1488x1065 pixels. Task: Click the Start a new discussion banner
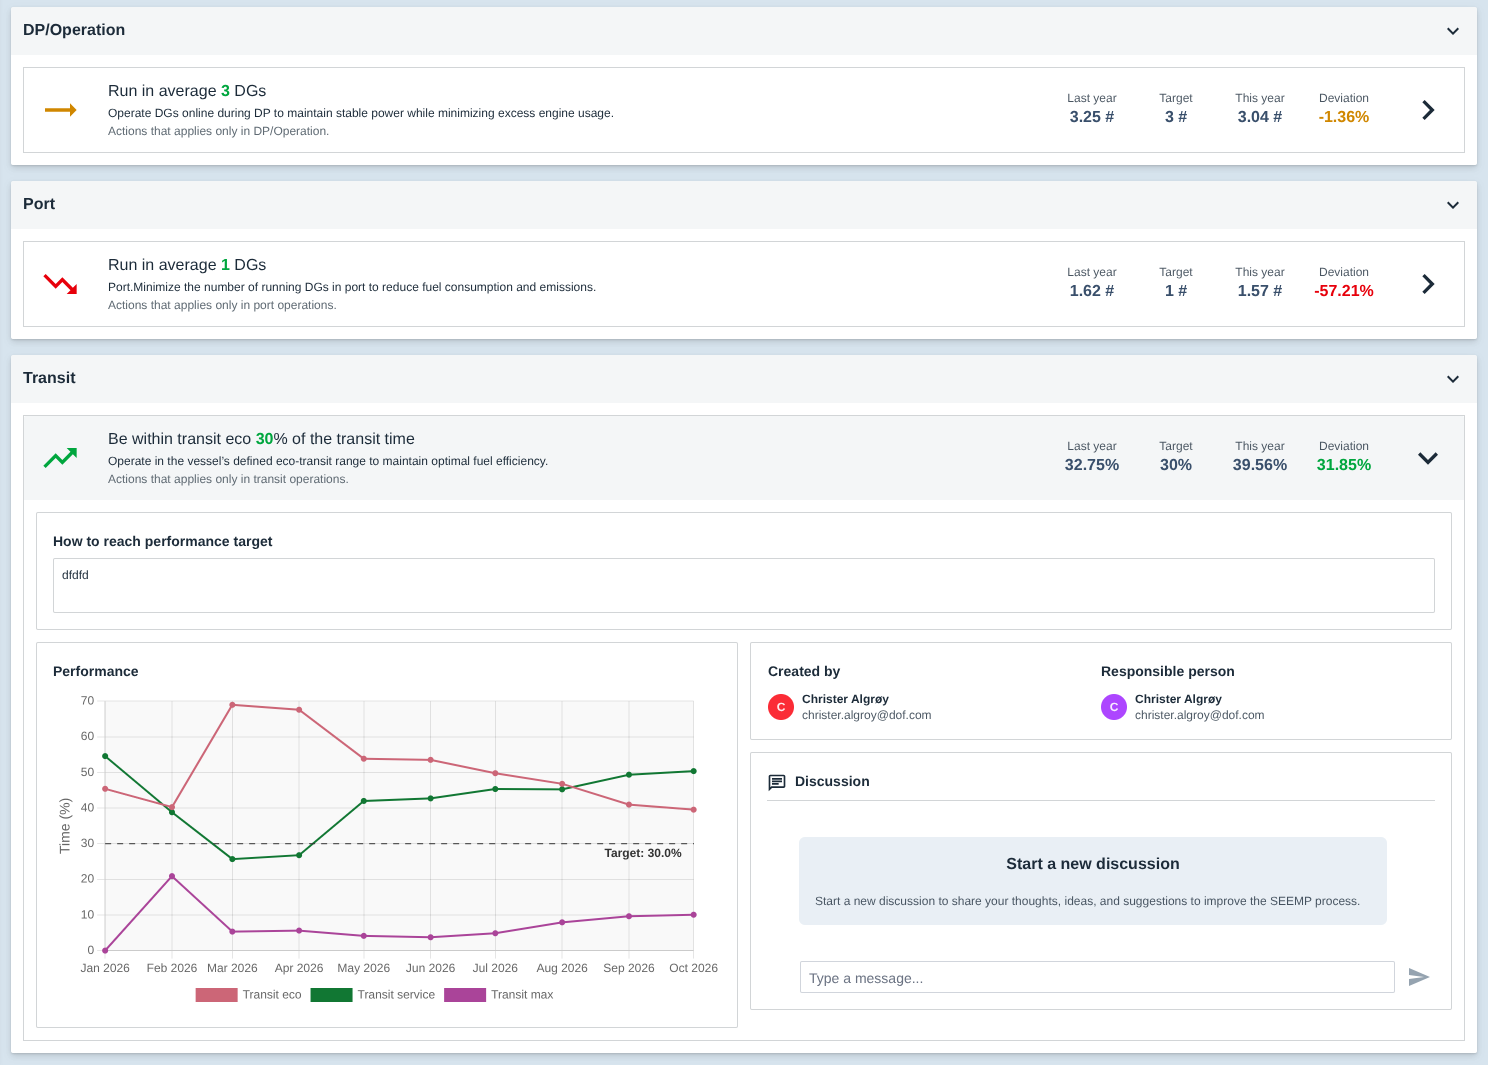click(x=1093, y=881)
